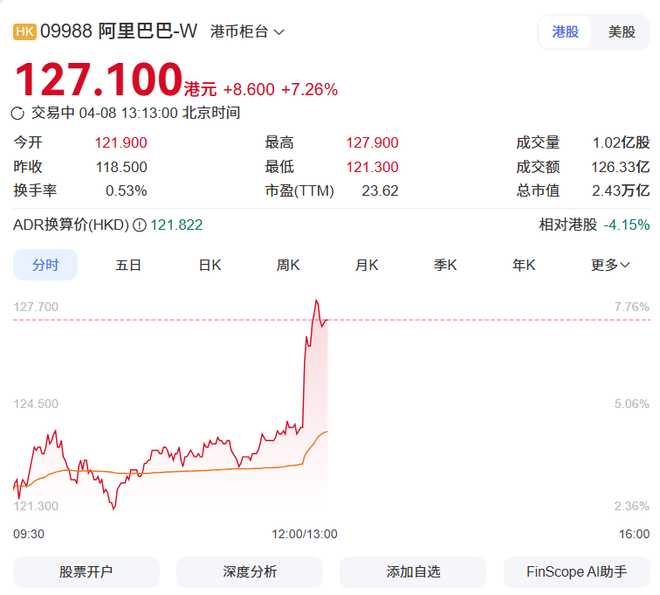Image resolution: width=660 pixels, height=595 pixels.
Task: Click 添加自选 to add to watchlist
Action: click(412, 572)
